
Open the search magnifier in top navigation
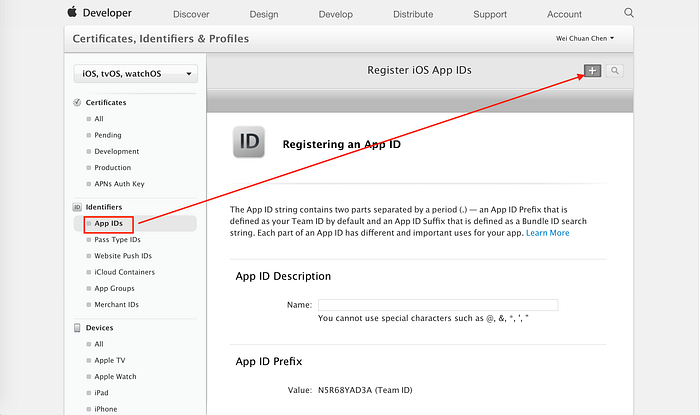click(x=629, y=12)
